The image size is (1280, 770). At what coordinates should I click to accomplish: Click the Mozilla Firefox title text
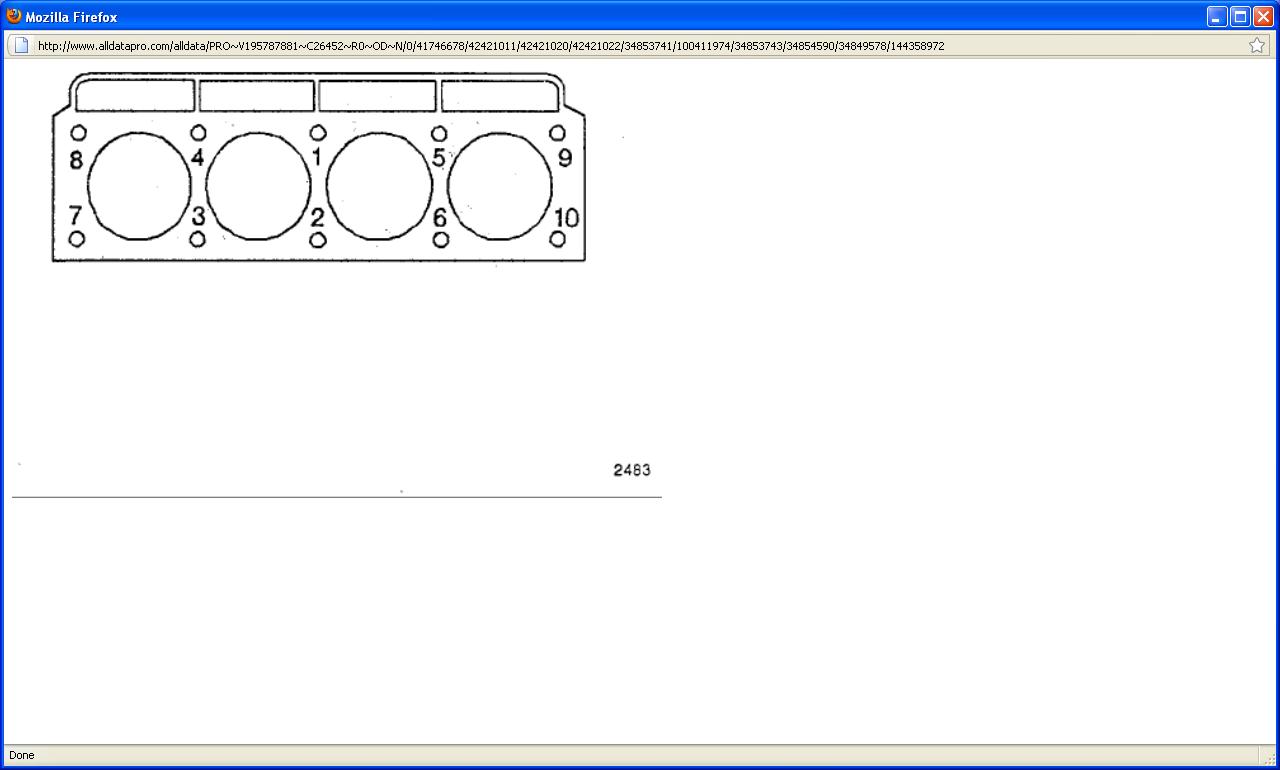[x=71, y=17]
